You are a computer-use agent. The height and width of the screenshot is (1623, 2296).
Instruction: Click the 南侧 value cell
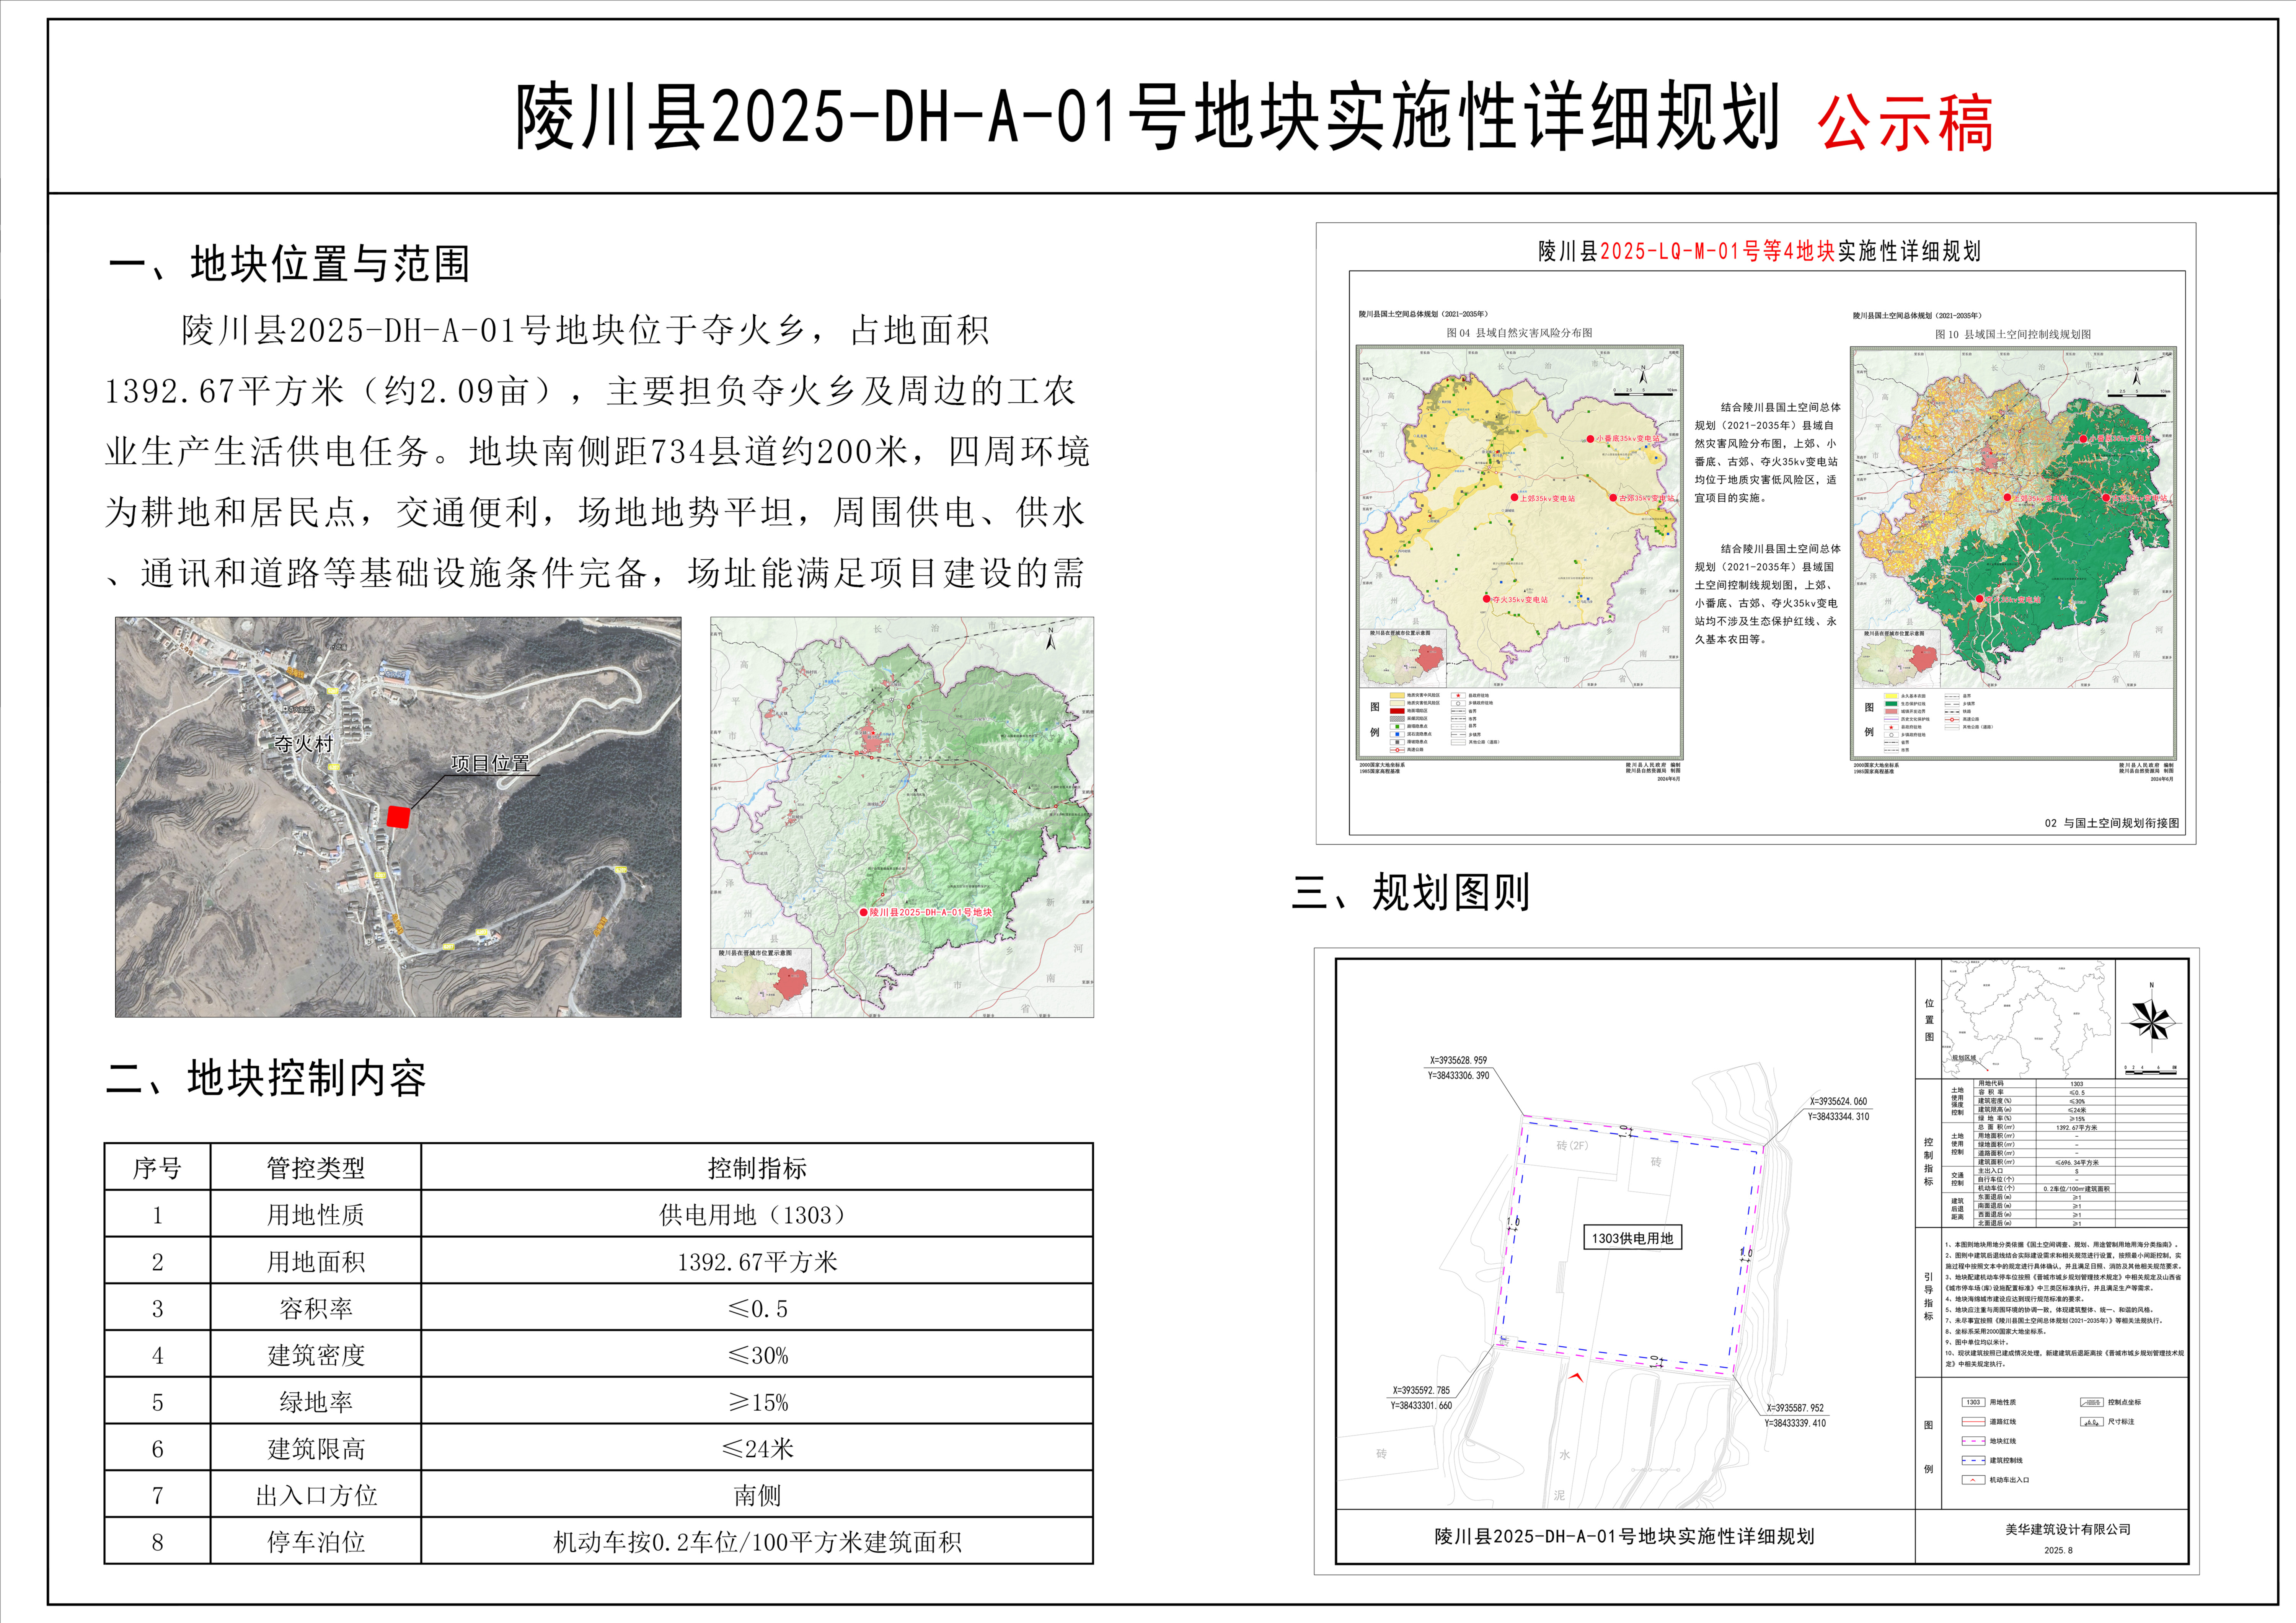tap(757, 1495)
